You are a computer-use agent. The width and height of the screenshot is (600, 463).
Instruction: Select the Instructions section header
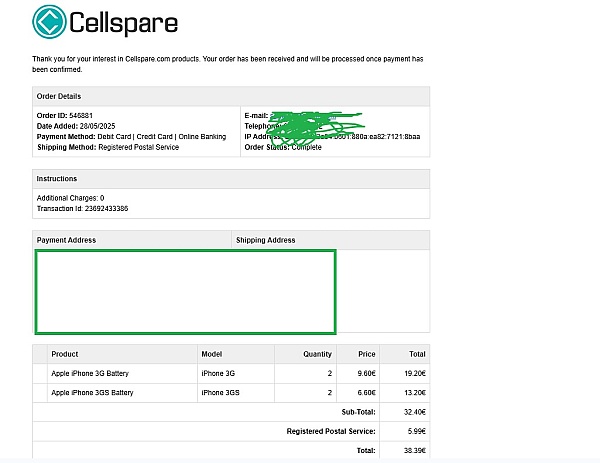tap(57, 178)
